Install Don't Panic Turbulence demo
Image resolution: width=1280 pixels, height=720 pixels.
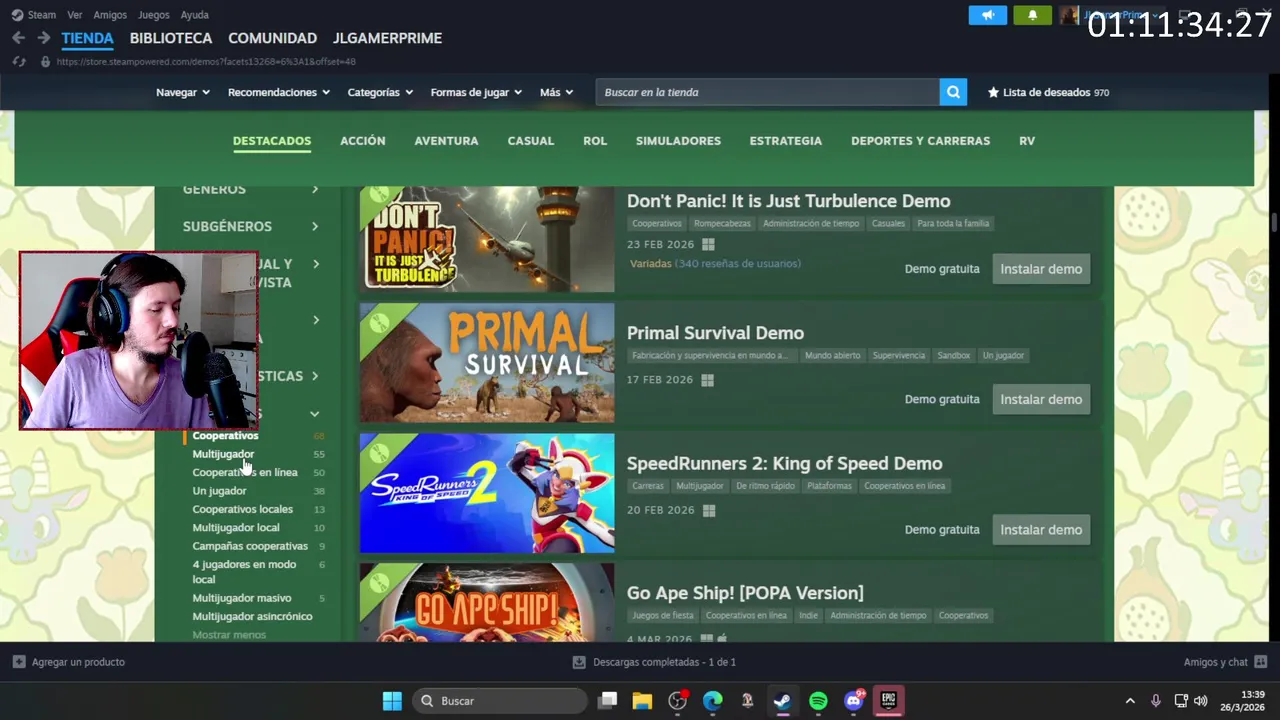click(x=1041, y=269)
